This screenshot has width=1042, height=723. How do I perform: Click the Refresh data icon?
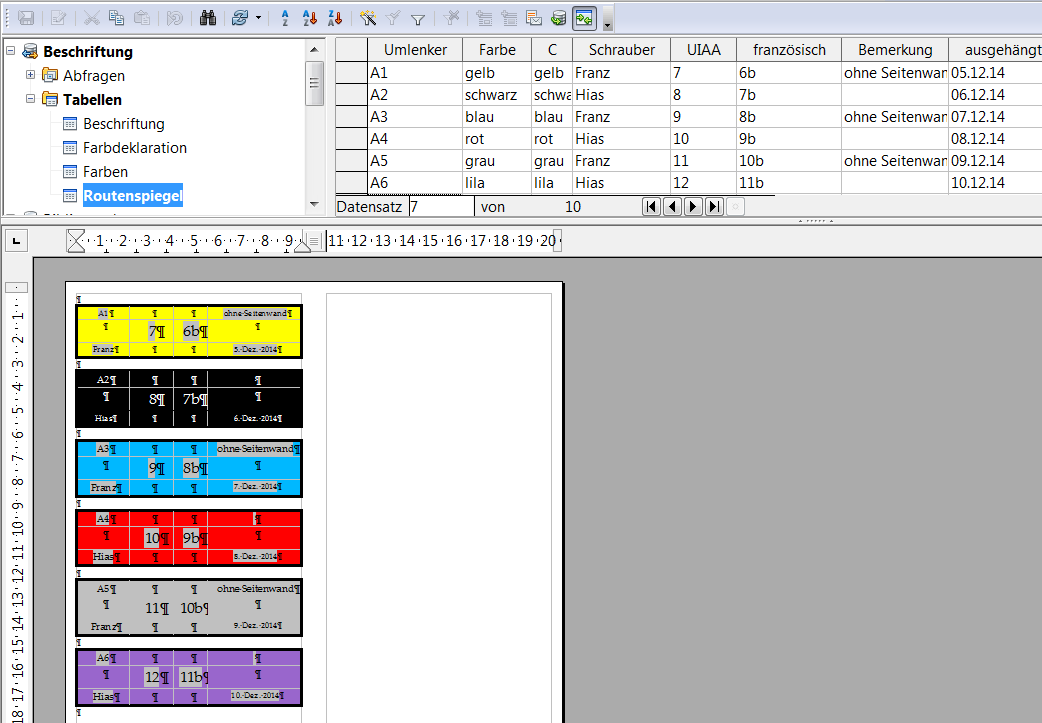[239, 18]
